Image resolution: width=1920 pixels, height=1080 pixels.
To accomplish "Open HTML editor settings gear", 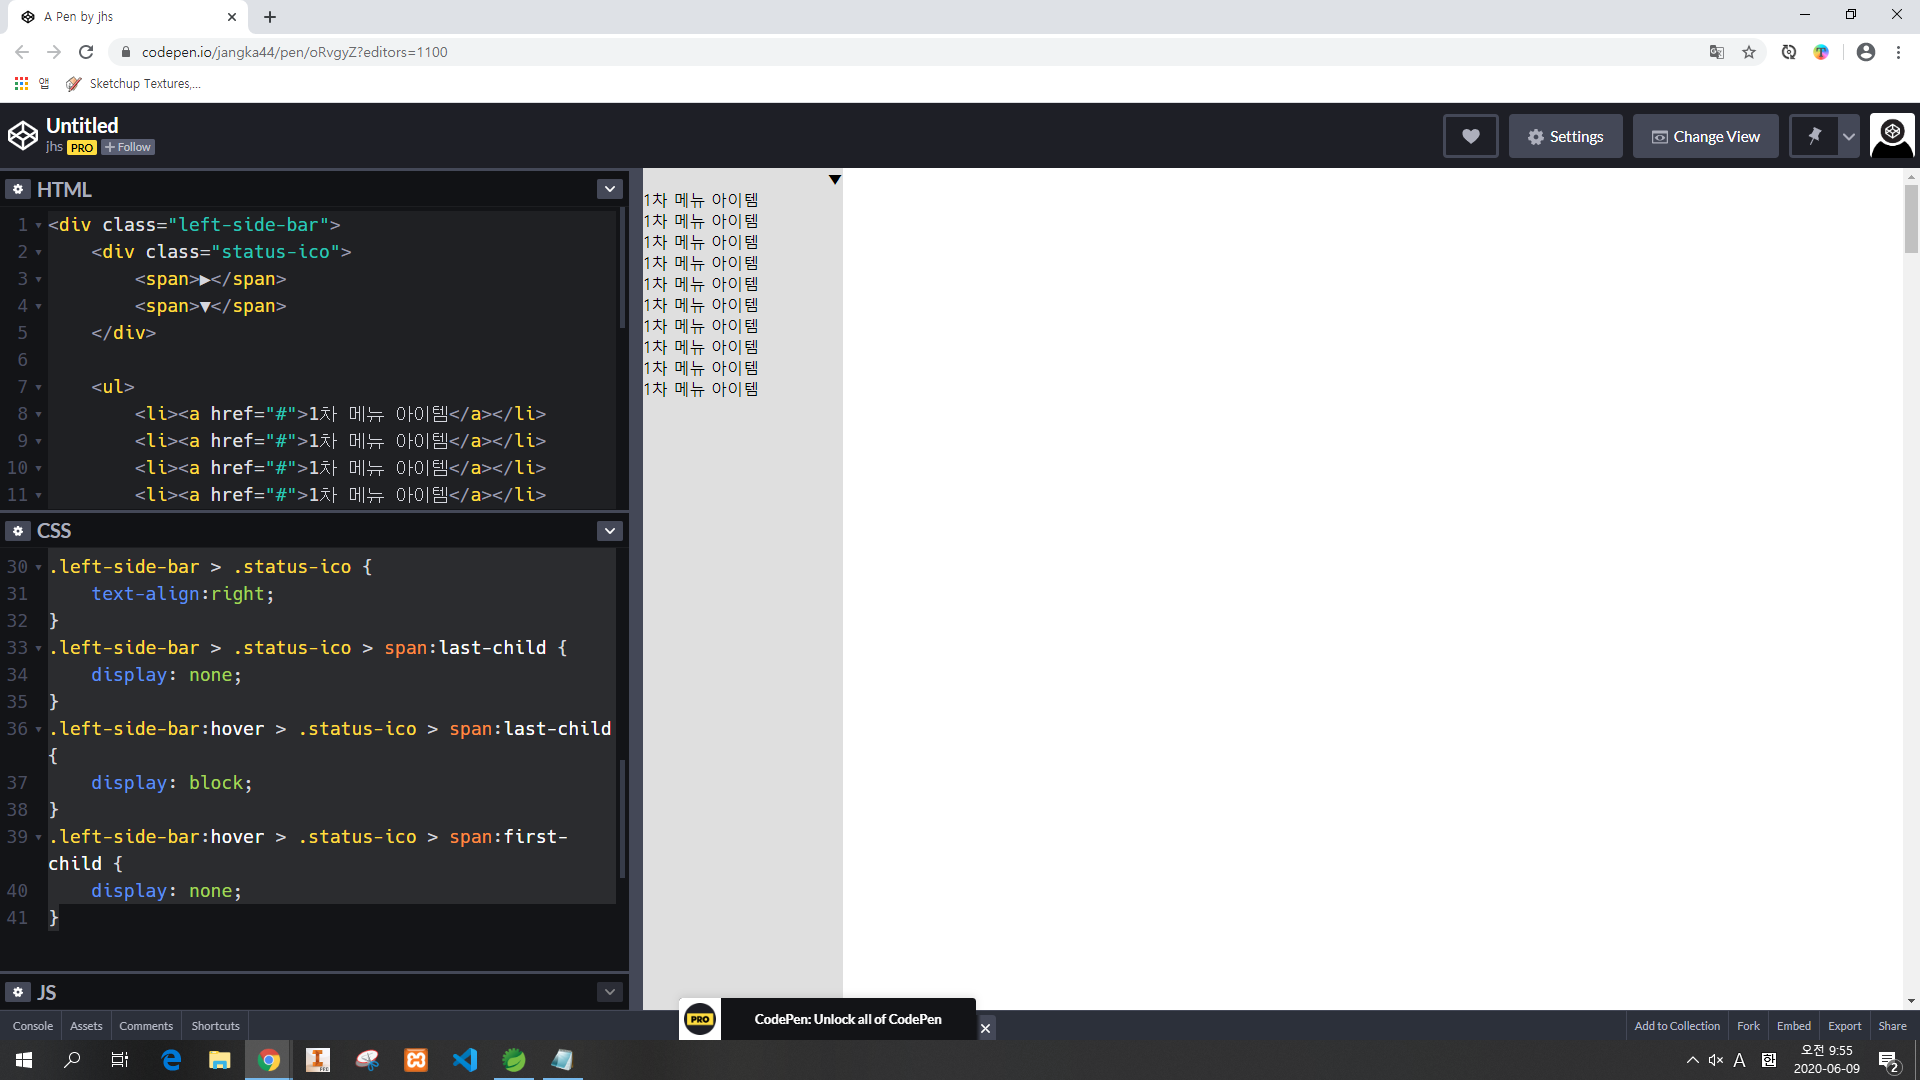I will (18, 189).
